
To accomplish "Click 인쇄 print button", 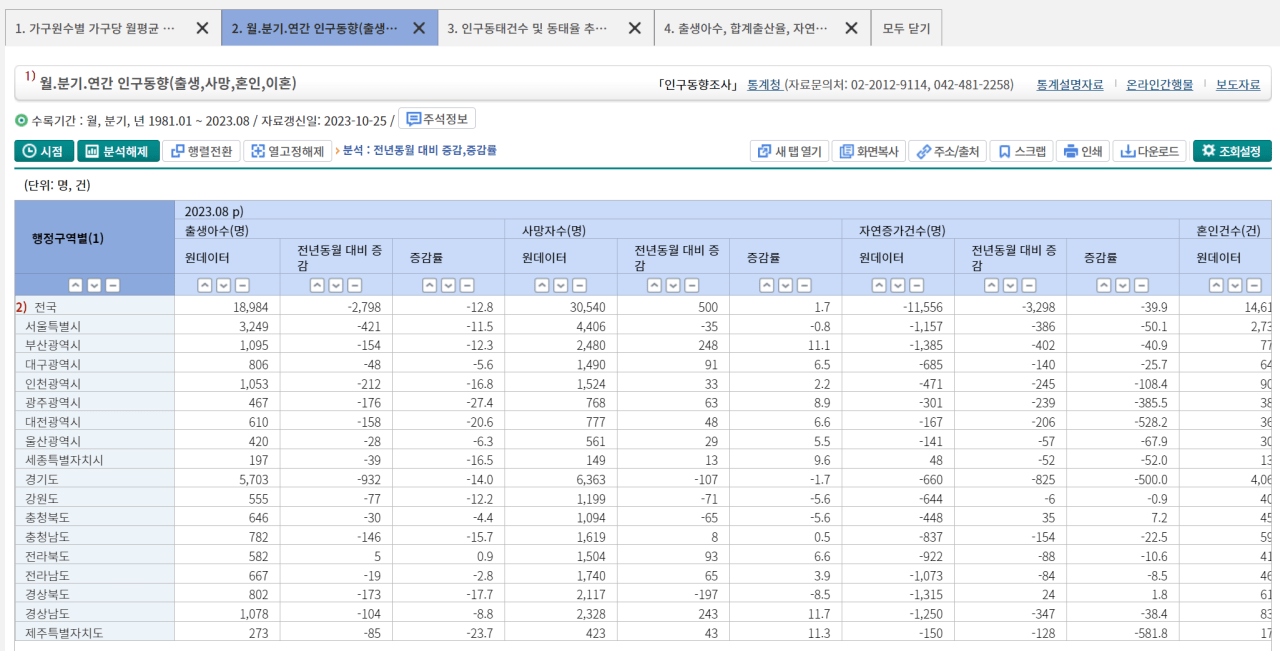I will (x=1083, y=151).
